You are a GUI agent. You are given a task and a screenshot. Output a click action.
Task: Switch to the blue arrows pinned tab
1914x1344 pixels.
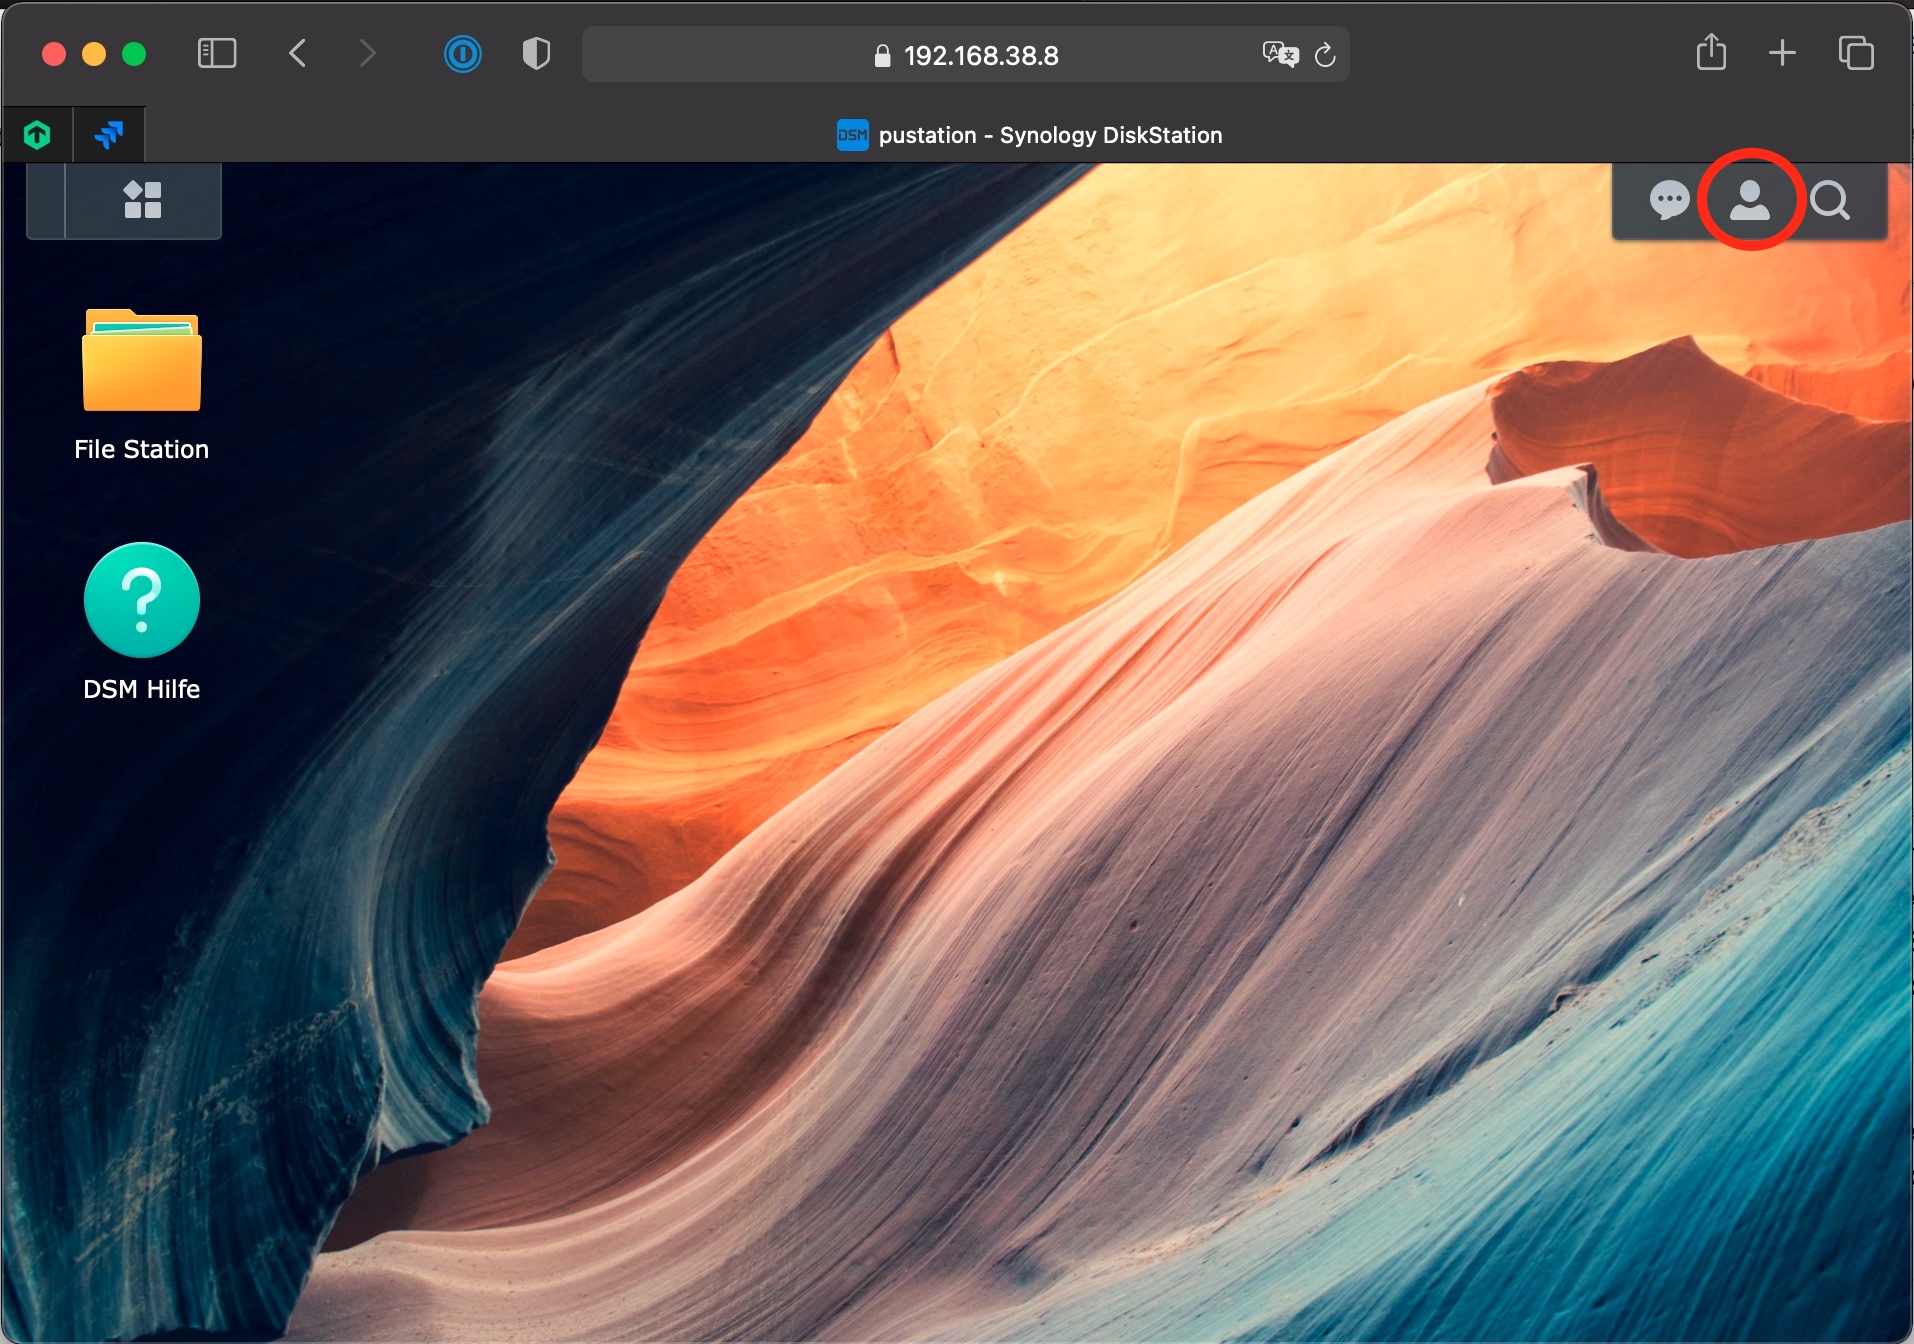109,135
